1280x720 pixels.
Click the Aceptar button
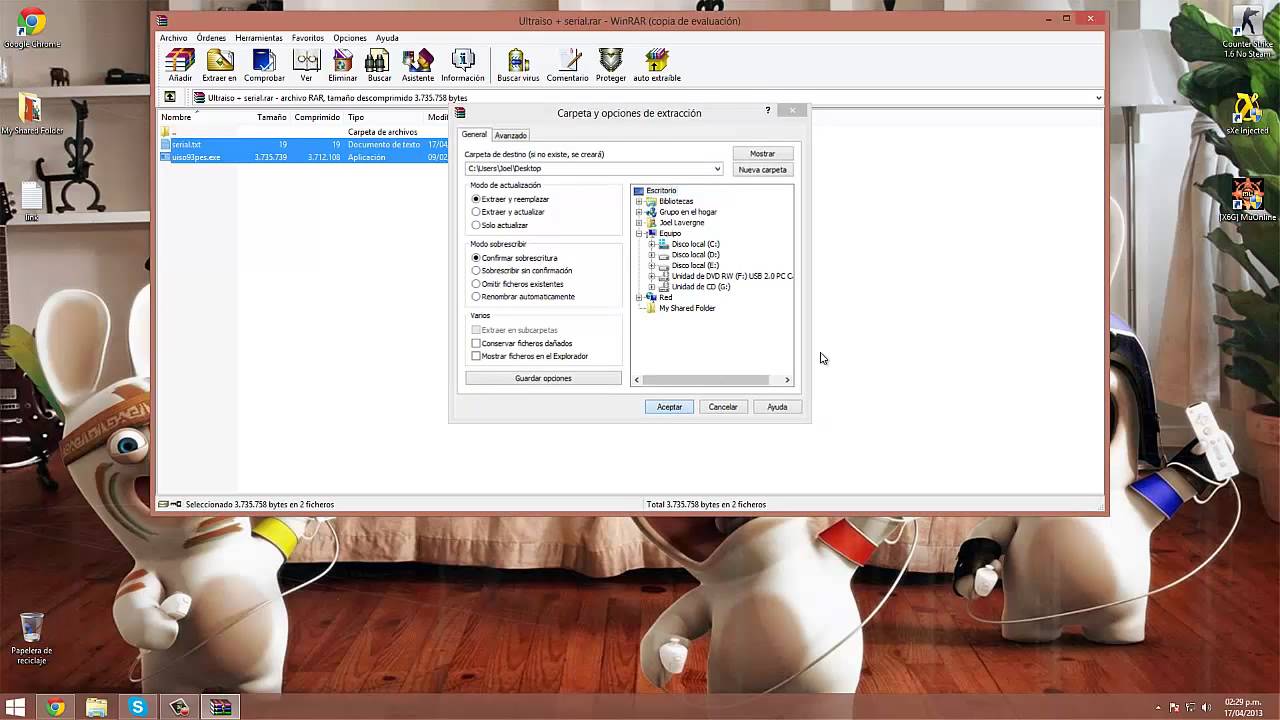(x=669, y=407)
